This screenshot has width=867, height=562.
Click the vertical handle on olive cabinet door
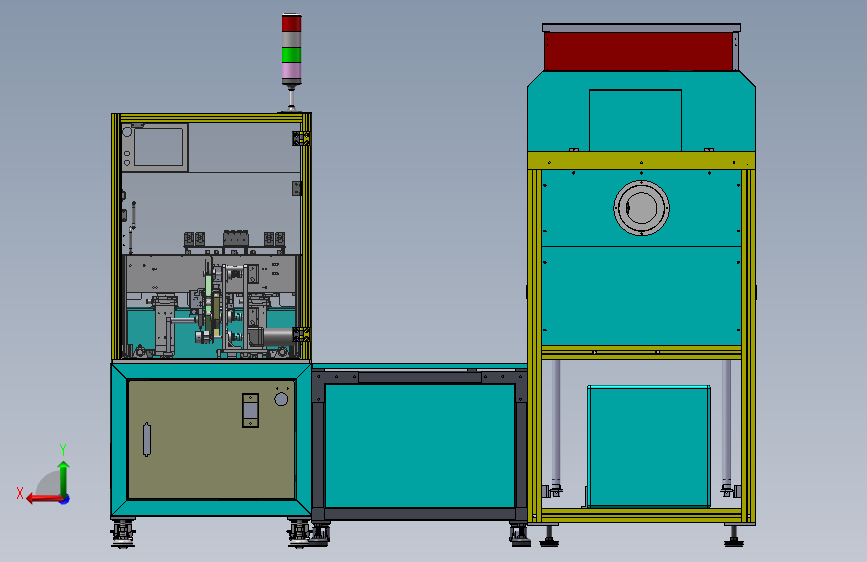pyautogui.click(x=147, y=440)
